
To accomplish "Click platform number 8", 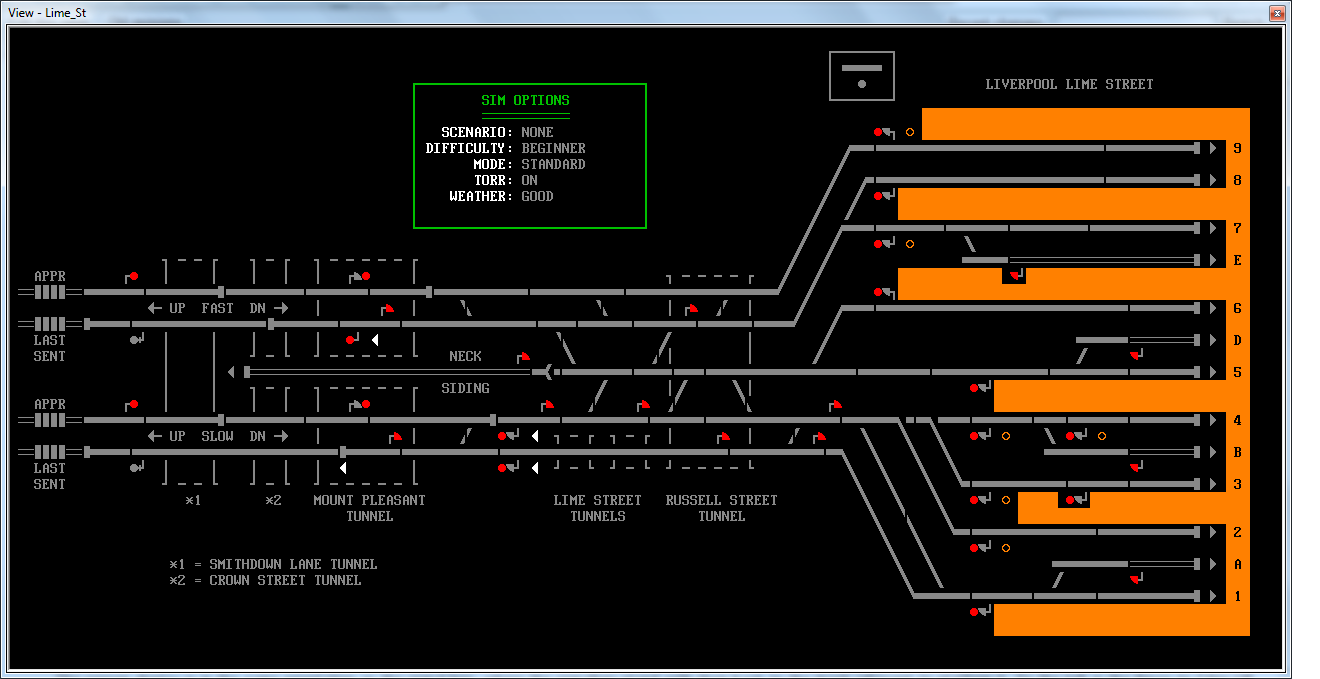I will (x=1238, y=180).
